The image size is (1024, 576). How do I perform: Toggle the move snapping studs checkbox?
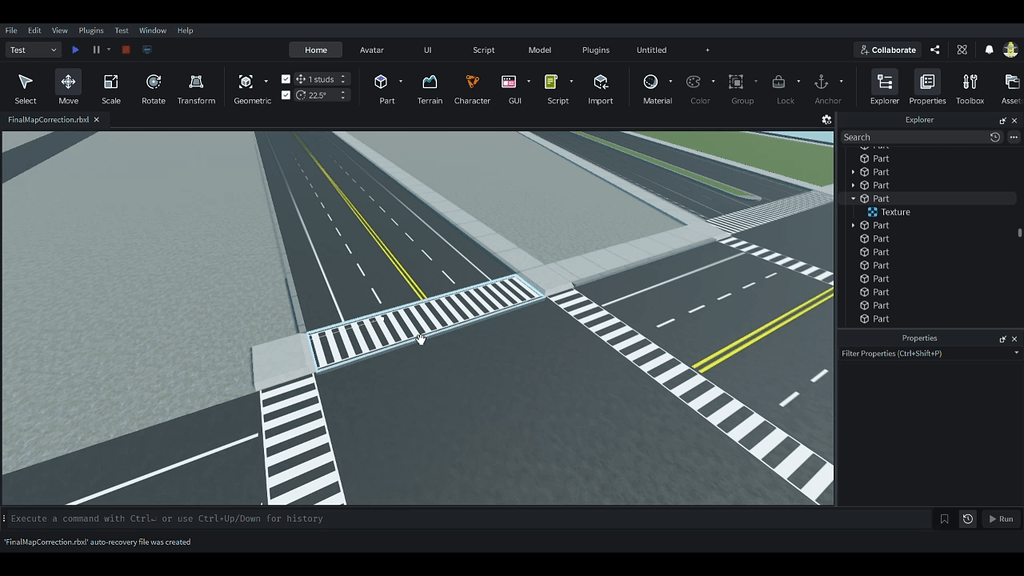coord(285,79)
